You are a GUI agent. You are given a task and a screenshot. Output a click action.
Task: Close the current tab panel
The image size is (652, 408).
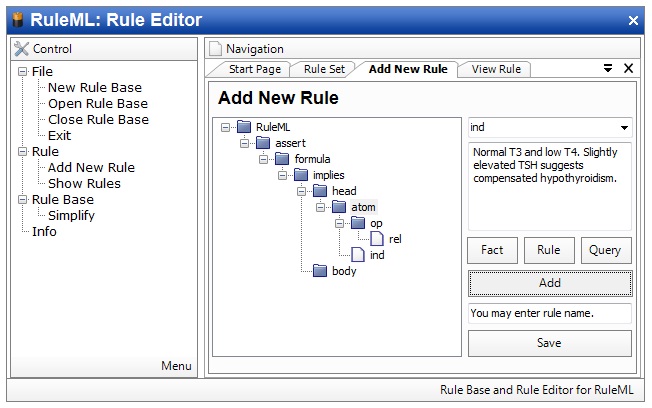[628, 68]
